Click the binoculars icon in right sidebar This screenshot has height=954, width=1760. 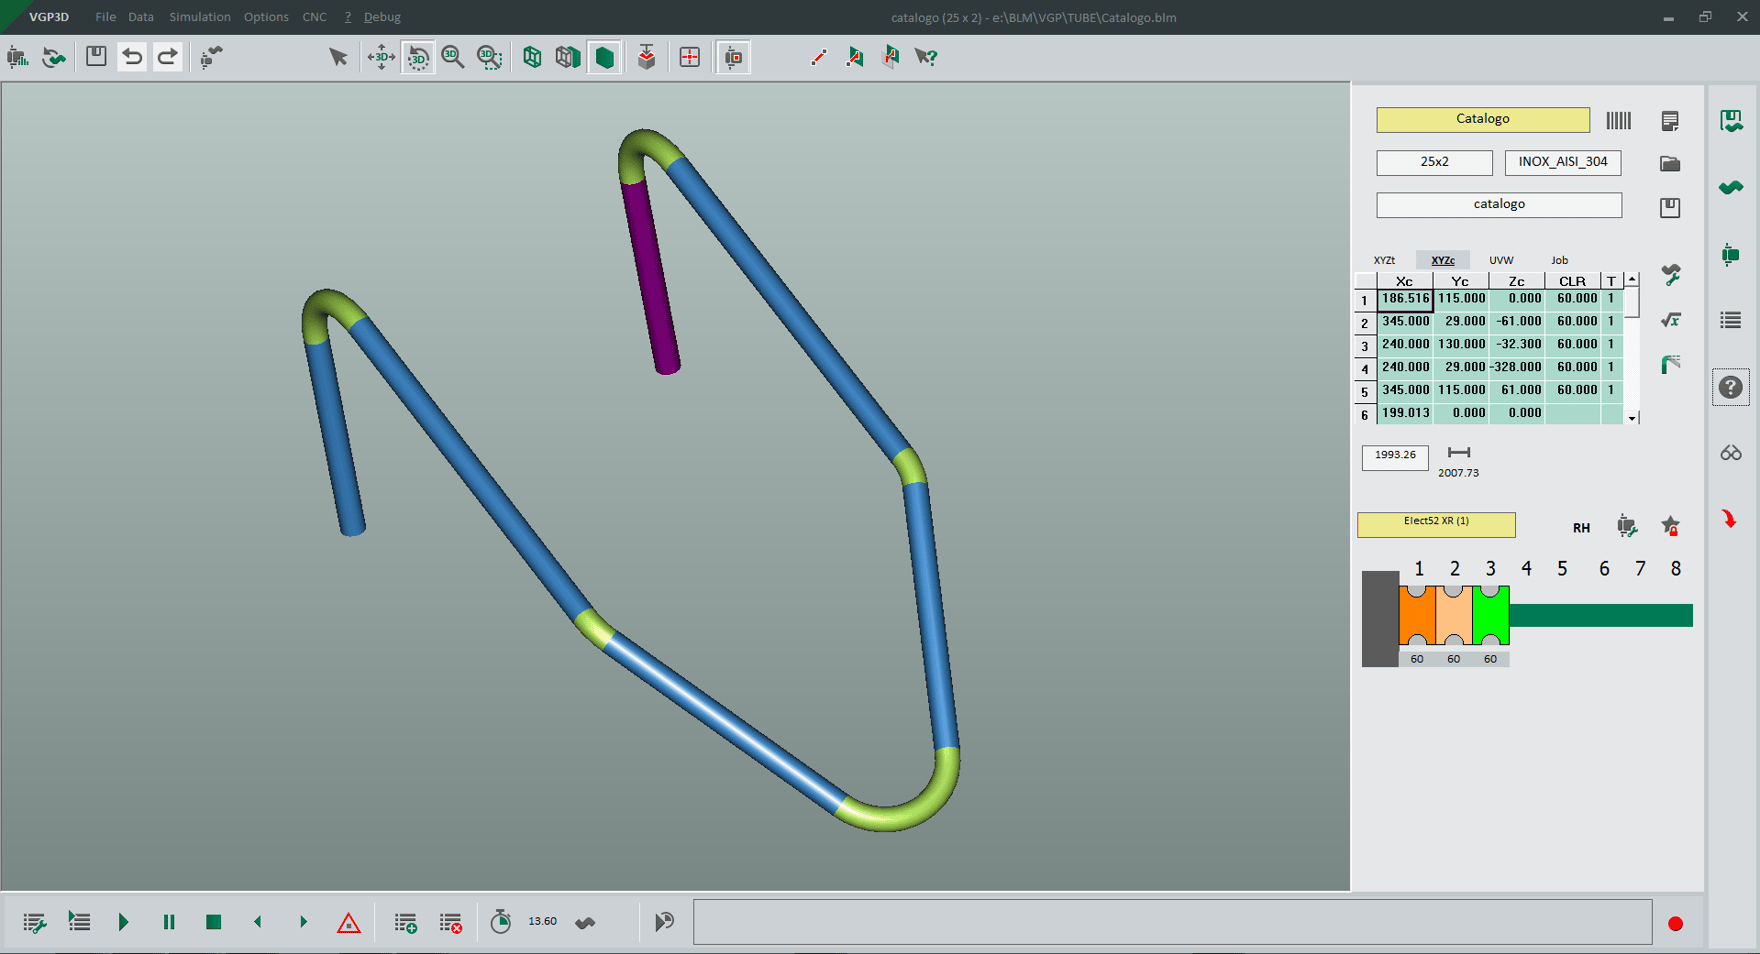tap(1731, 453)
